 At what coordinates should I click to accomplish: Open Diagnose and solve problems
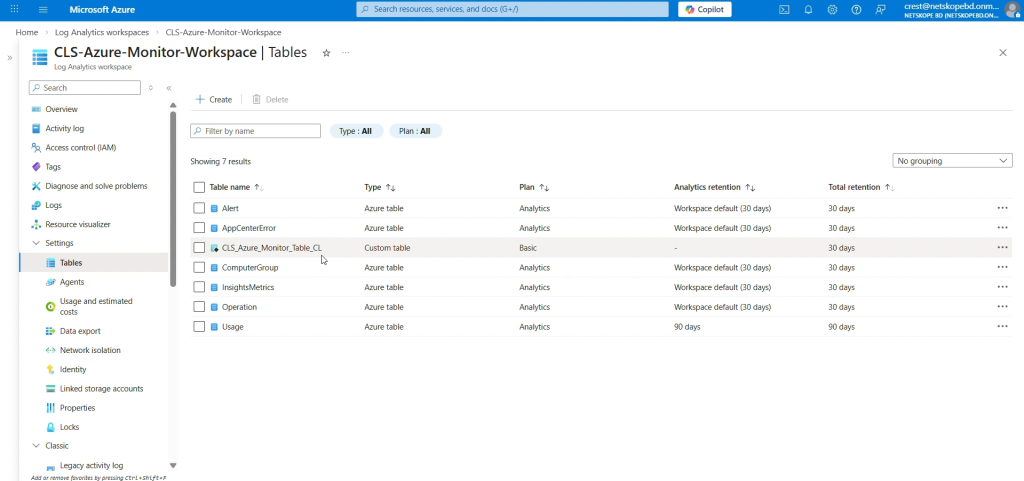96,186
